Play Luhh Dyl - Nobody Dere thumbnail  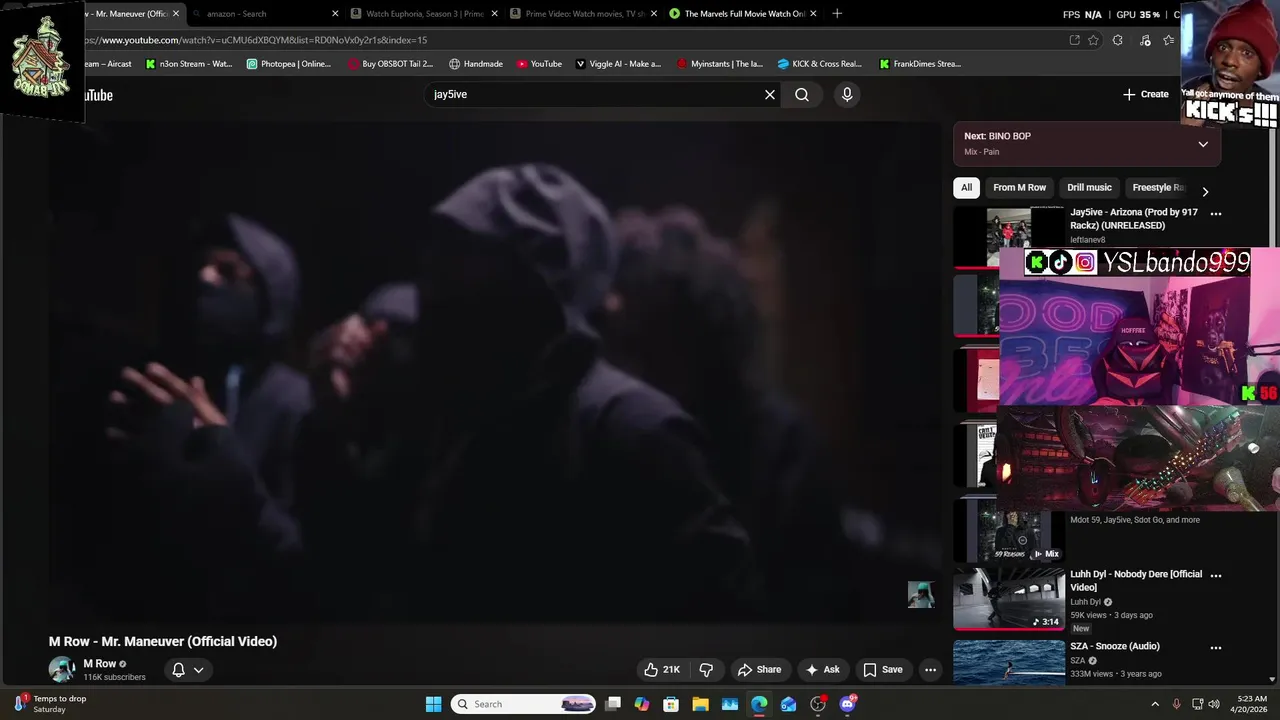(1009, 599)
